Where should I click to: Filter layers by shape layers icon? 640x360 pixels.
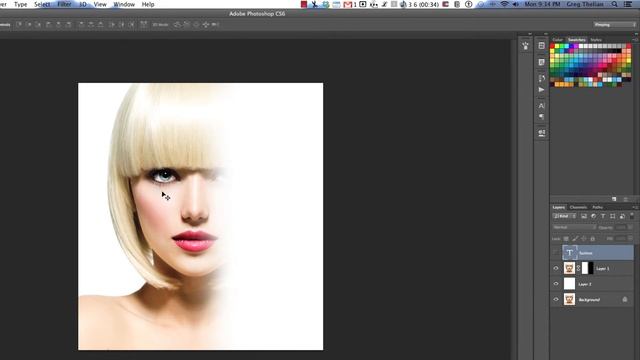tap(612, 216)
